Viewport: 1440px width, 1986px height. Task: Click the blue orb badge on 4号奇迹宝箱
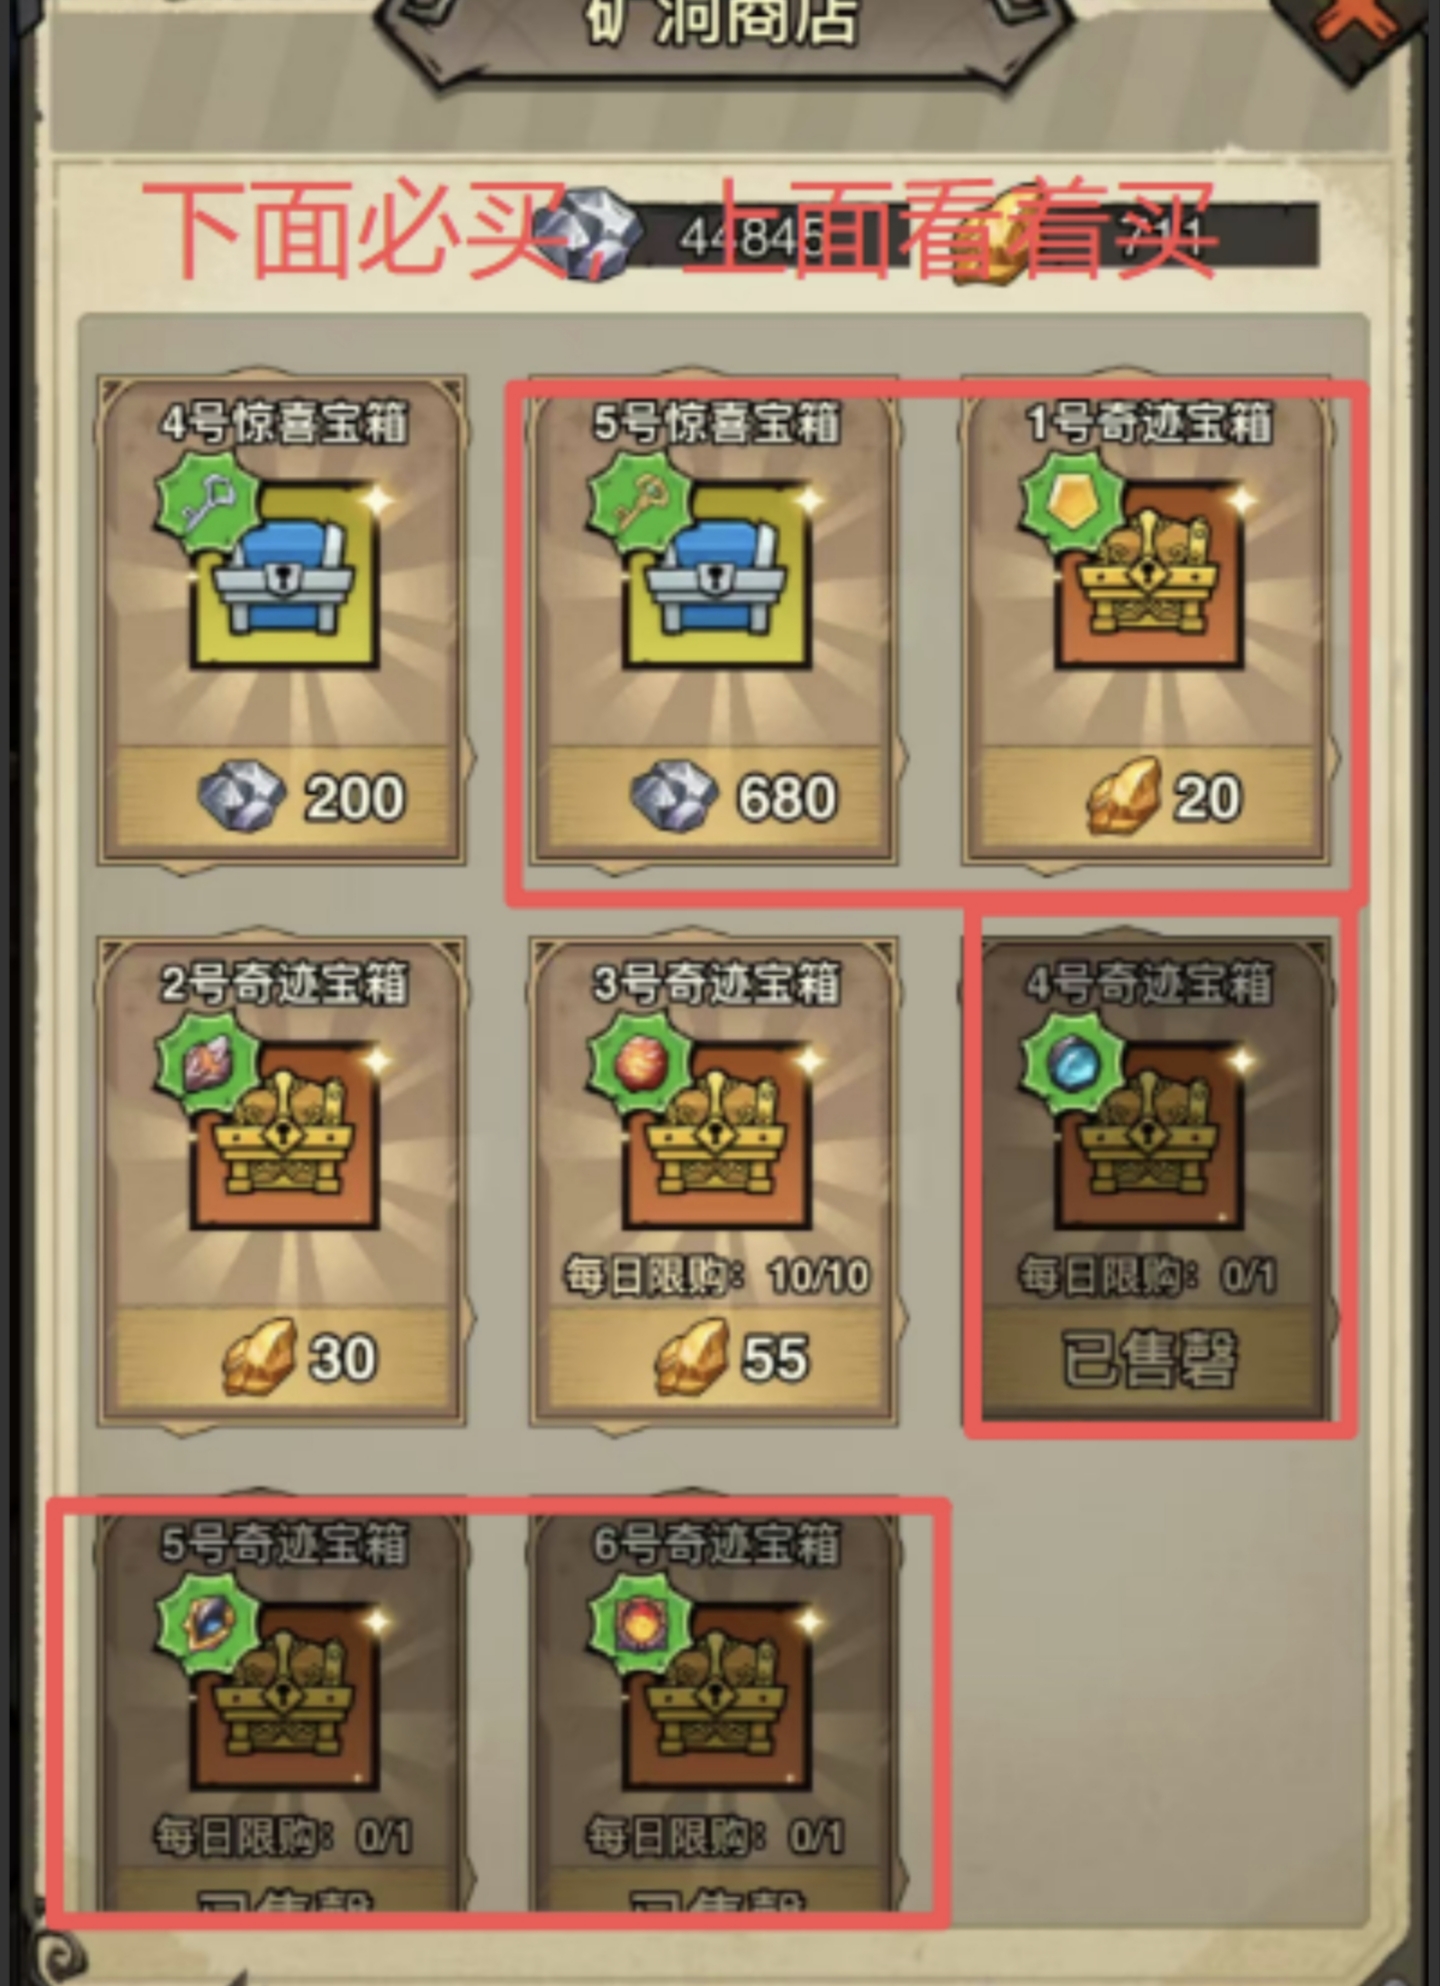[x=1071, y=1063]
